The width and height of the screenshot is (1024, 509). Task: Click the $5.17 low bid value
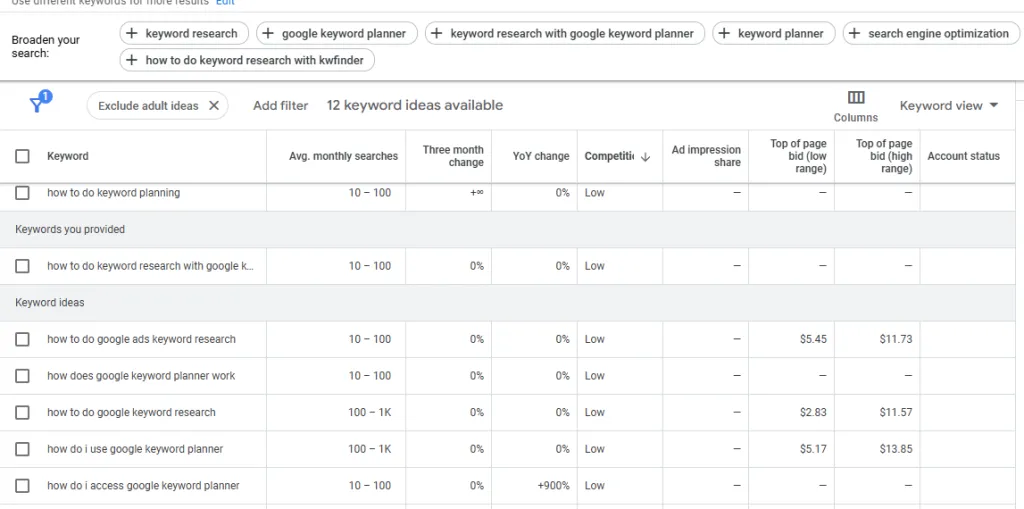pyautogui.click(x=813, y=449)
